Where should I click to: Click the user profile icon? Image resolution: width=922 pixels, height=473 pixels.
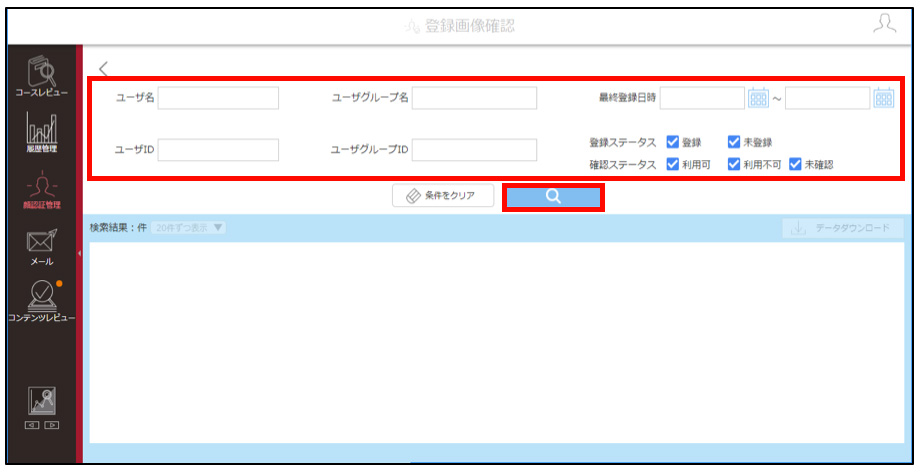884,24
